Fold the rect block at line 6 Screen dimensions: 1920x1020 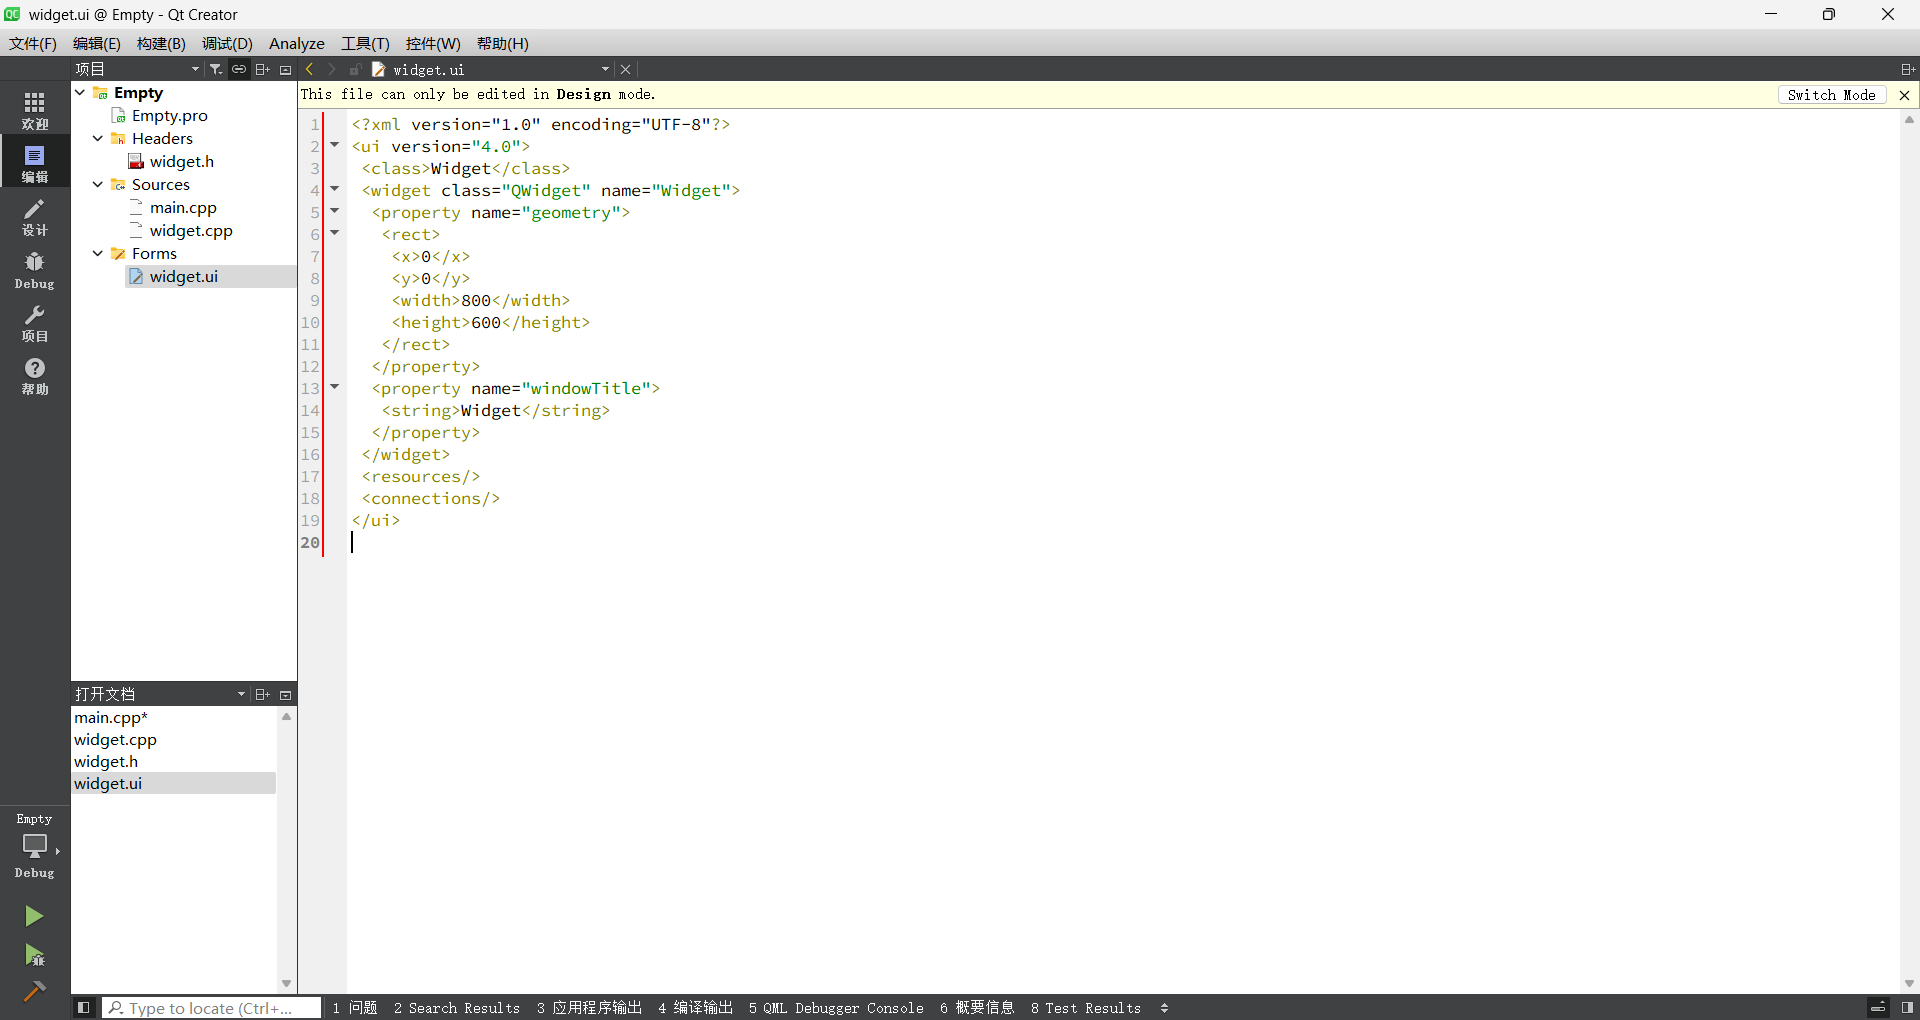pyautogui.click(x=335, y=233)
